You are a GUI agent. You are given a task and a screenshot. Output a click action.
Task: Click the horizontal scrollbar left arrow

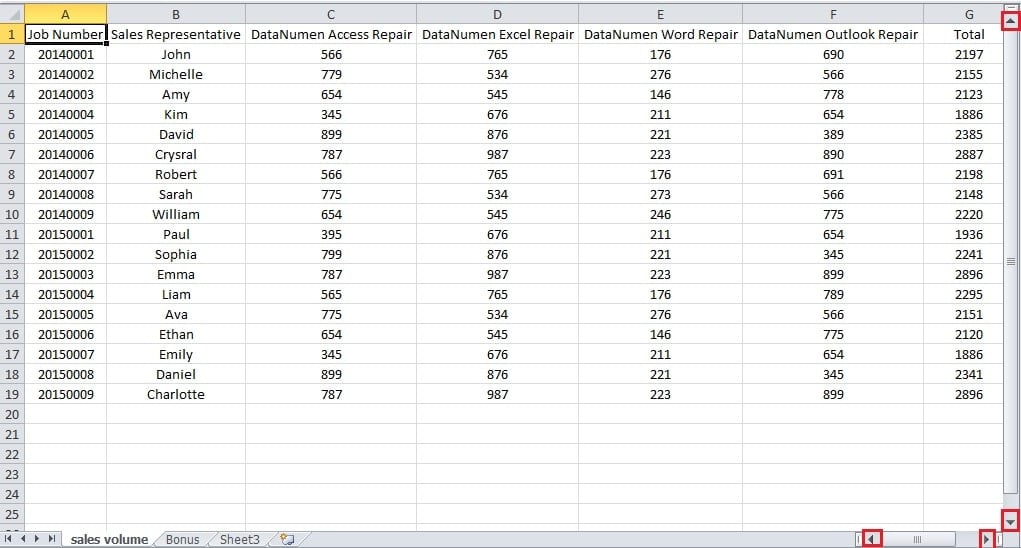click(x=871, y=539)
